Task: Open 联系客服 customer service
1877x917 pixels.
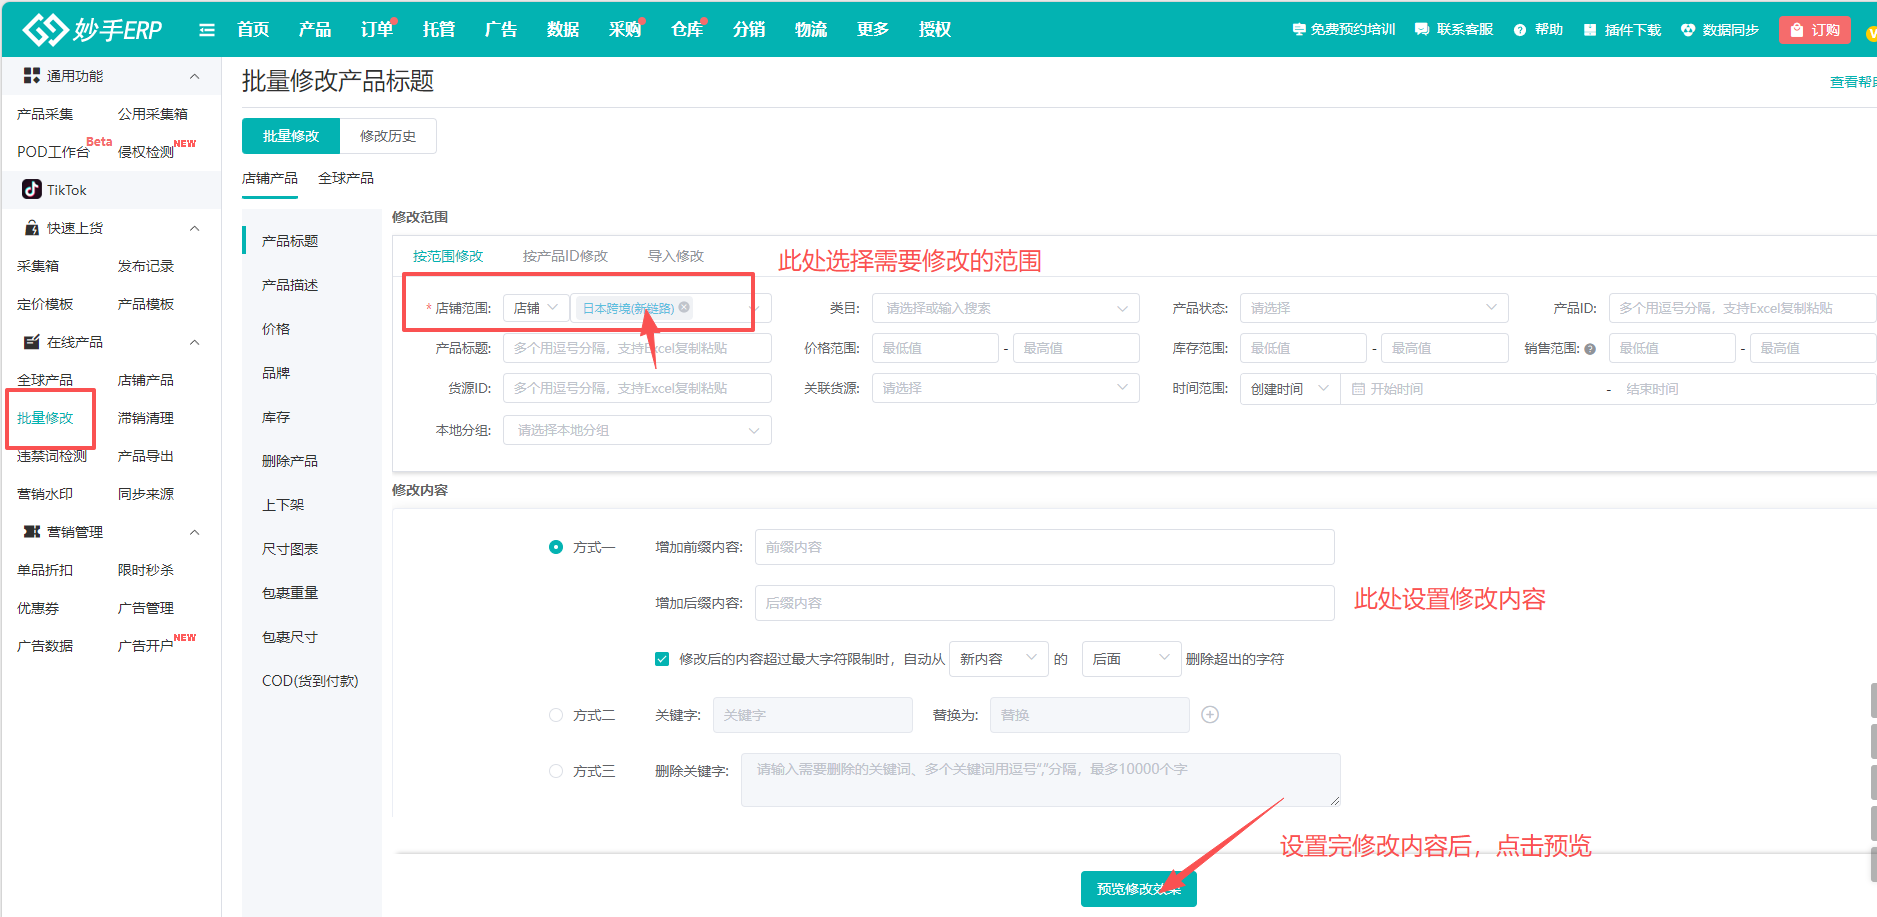Action: [1452, 29]
